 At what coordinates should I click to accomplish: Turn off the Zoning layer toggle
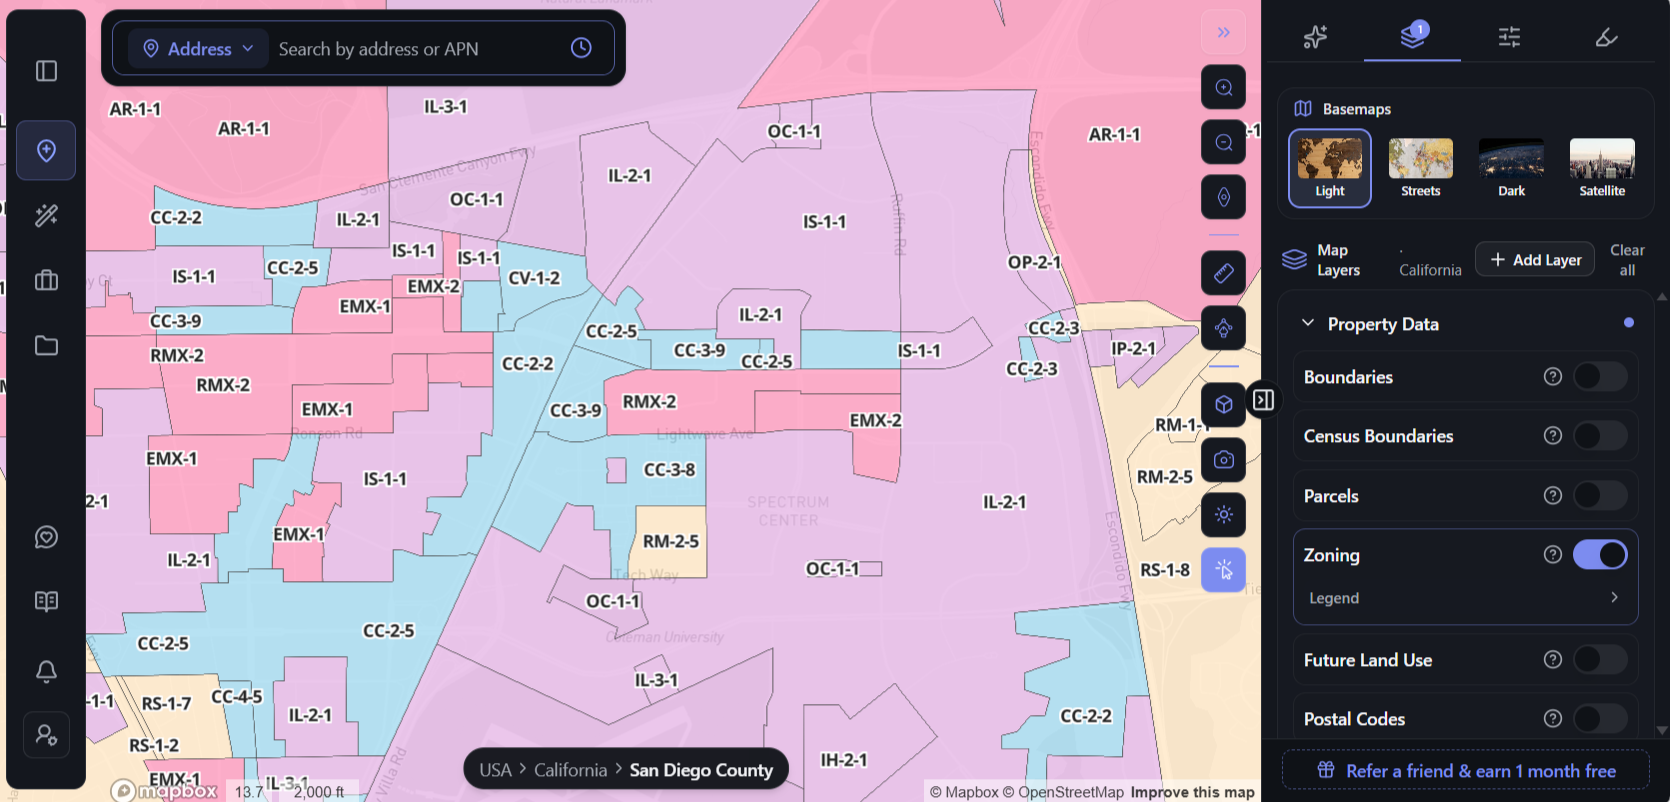pyautogui.click(x=1600, y=555)
